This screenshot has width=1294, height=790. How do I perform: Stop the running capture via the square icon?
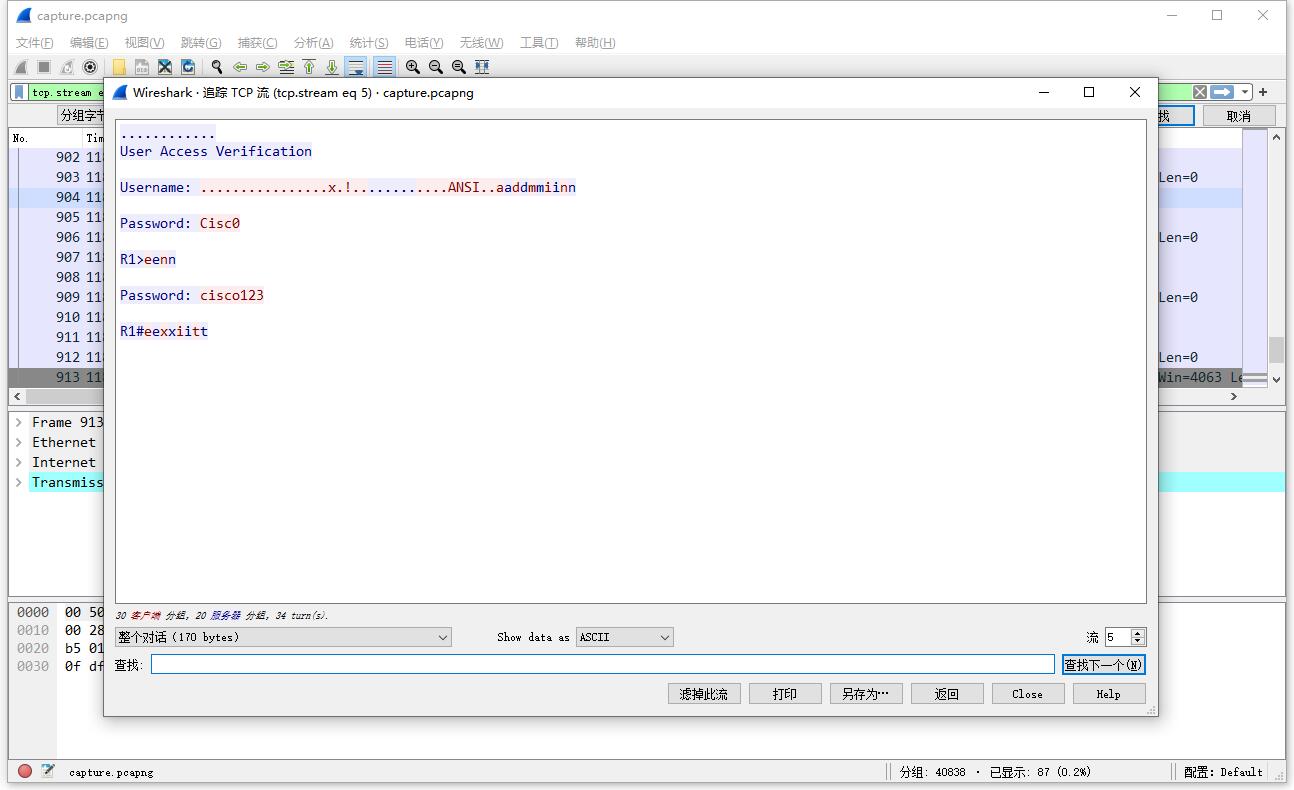pyautogui.click(x=44, y=67)
